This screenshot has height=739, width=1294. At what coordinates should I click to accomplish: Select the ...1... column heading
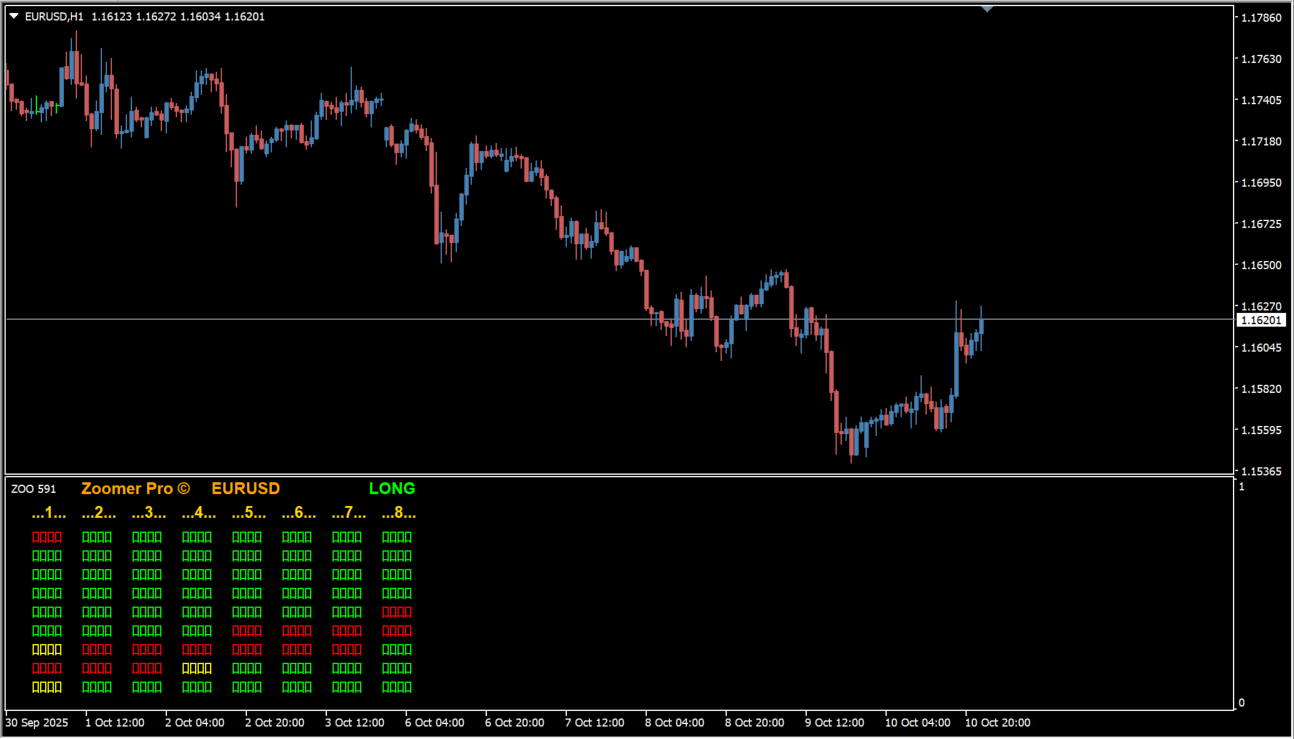point(48,513)
